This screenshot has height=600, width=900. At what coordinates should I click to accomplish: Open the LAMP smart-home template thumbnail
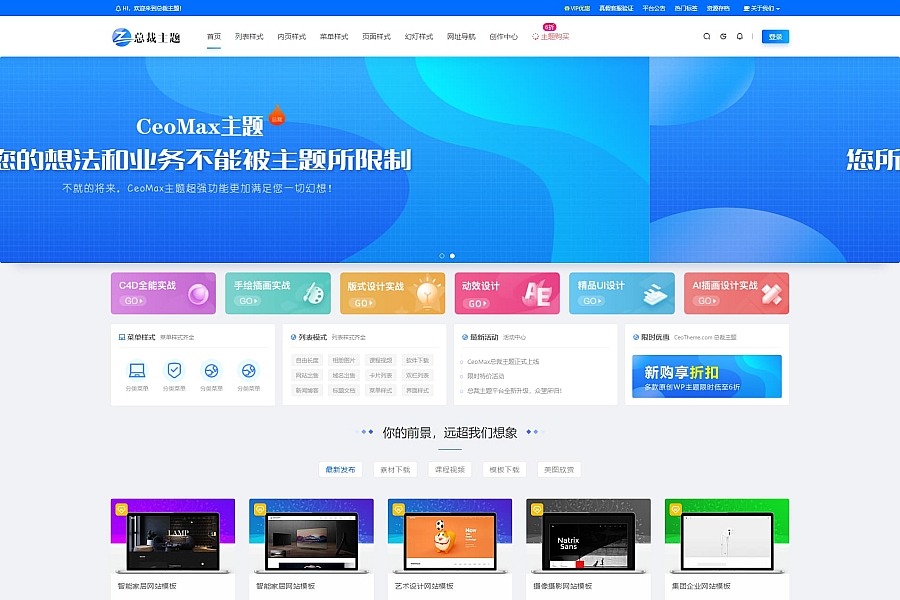pyautogui.click(x=173, y=537)
